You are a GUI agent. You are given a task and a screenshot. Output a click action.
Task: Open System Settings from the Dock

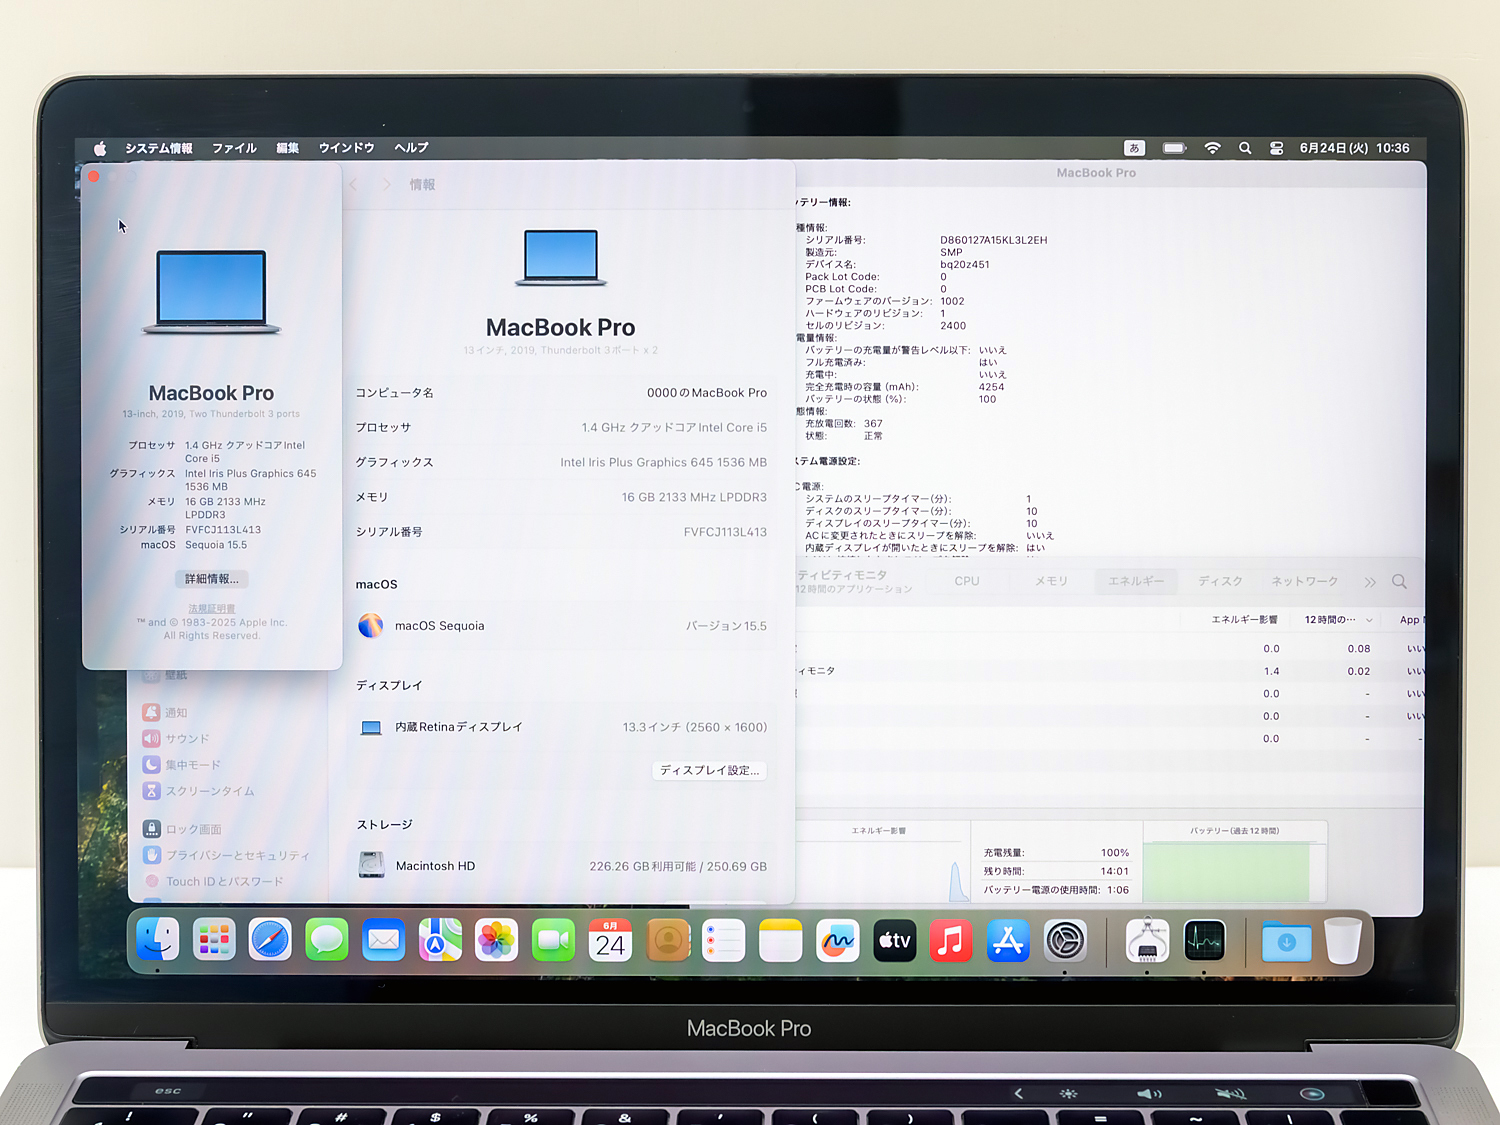click(1065, 940)
